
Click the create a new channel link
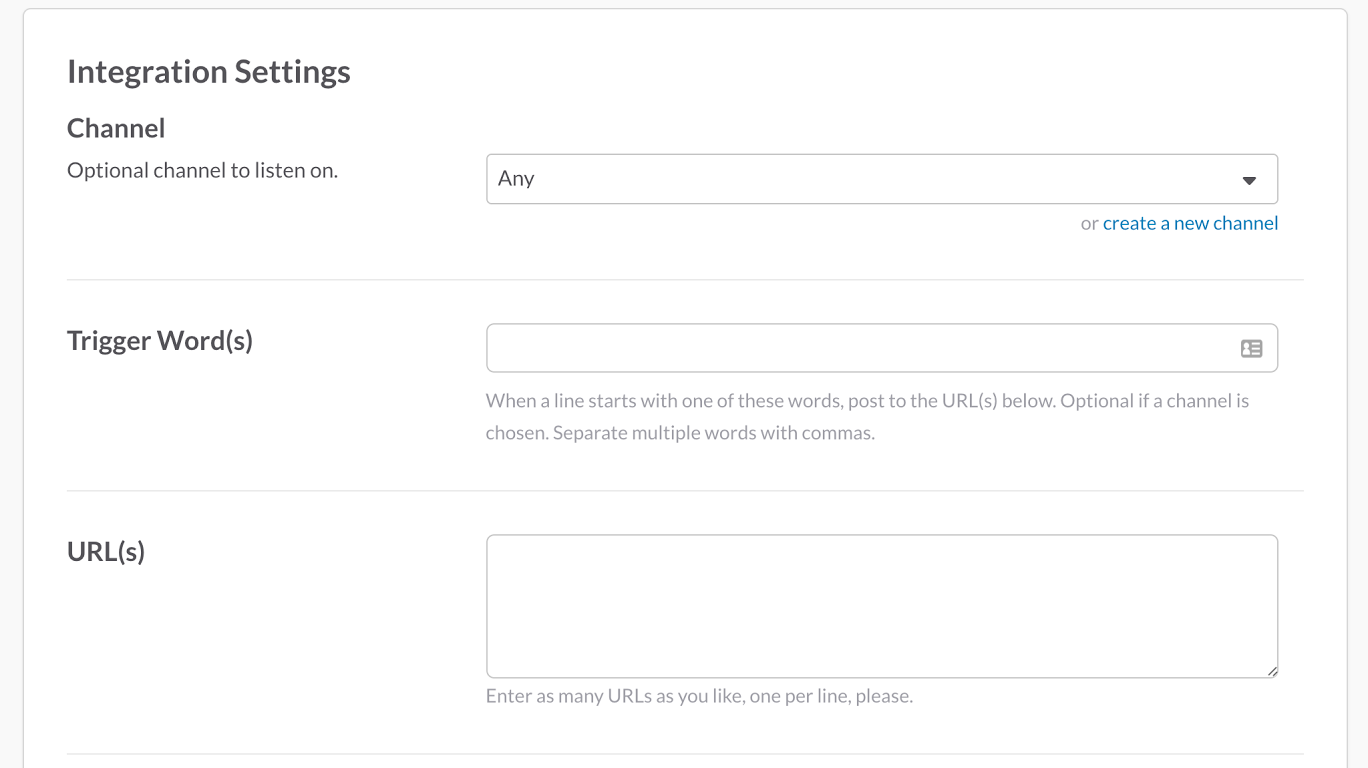point(1190,223)
